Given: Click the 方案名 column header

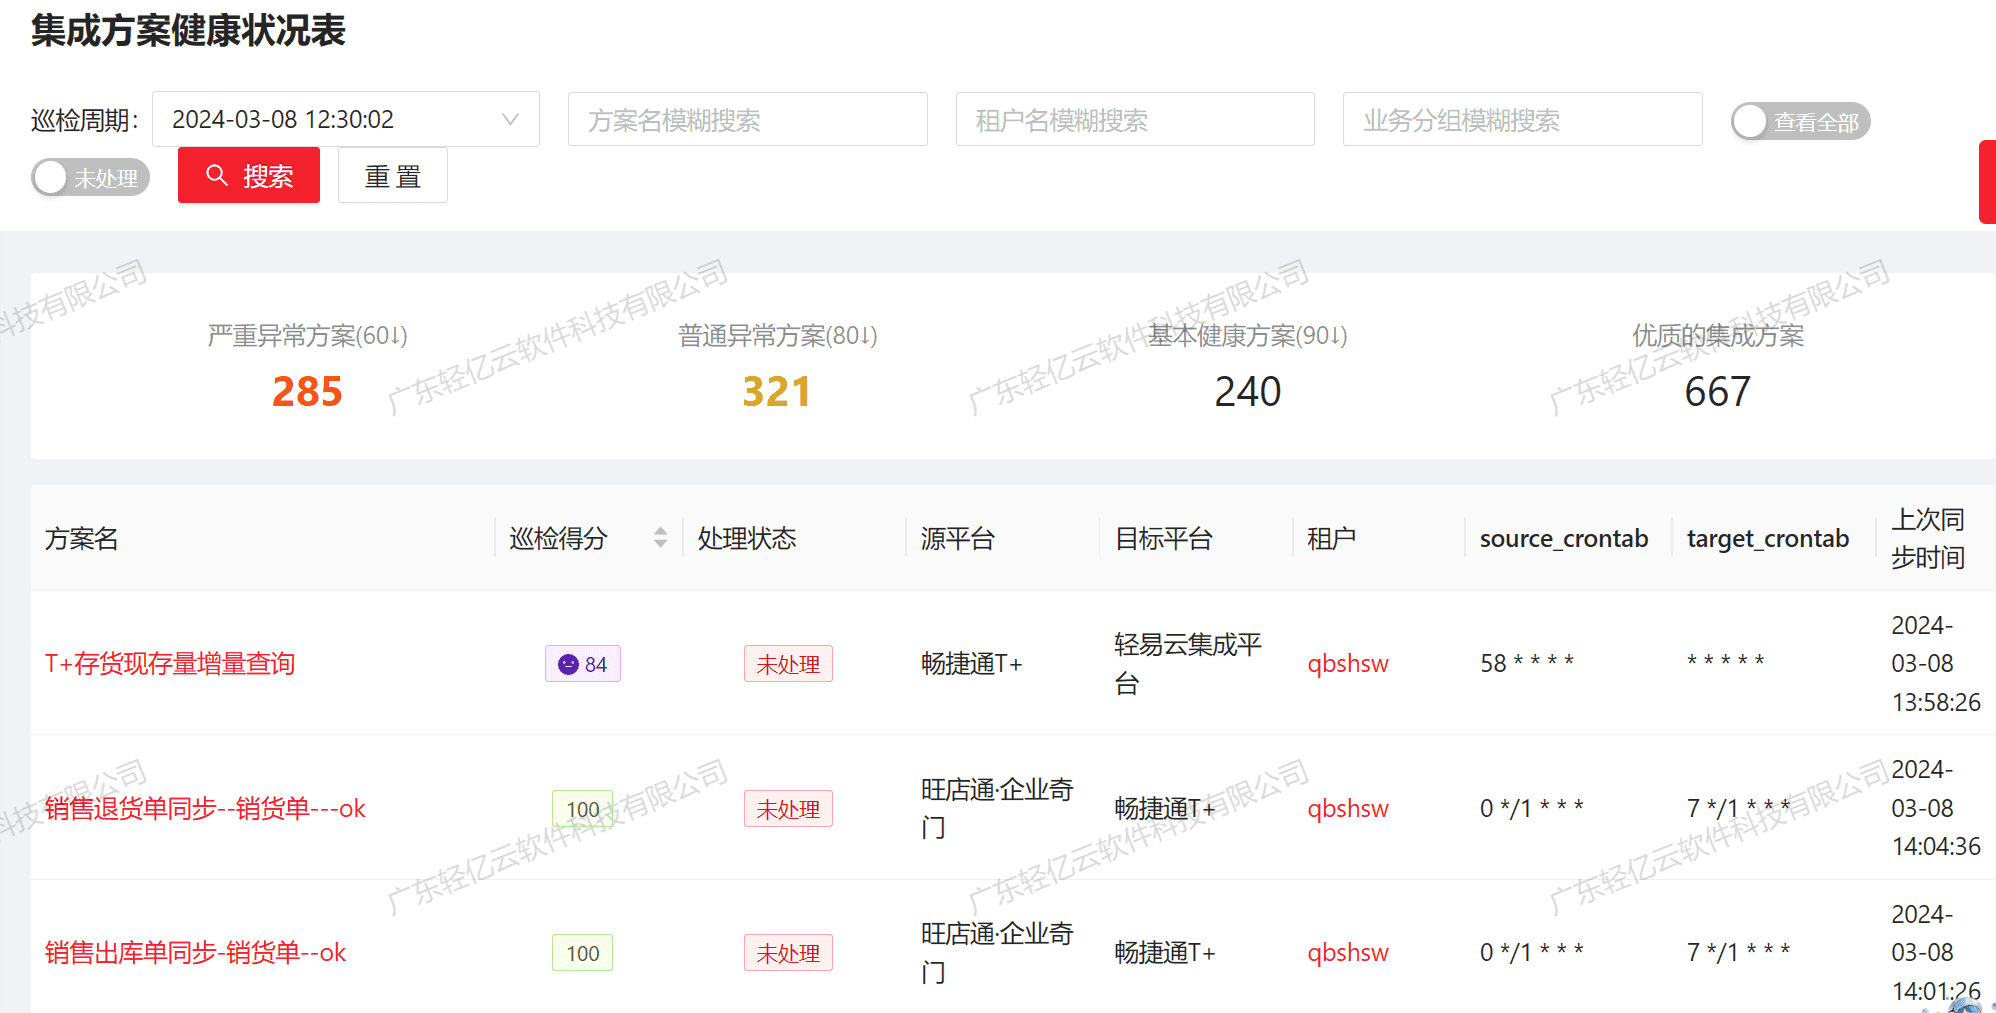Looking at the screenshot, I should tap(82, 538).
